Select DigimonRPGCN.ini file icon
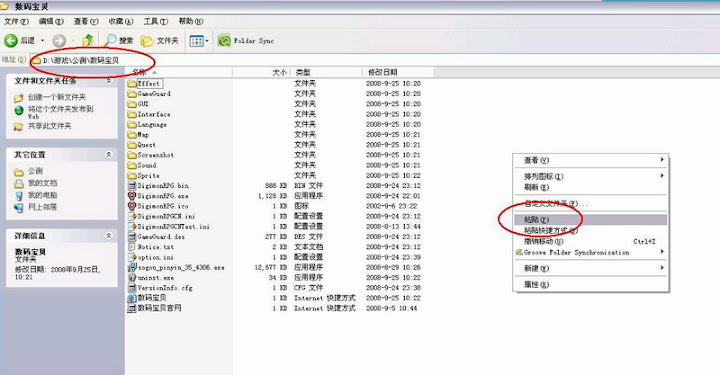 tap(132, 216)
